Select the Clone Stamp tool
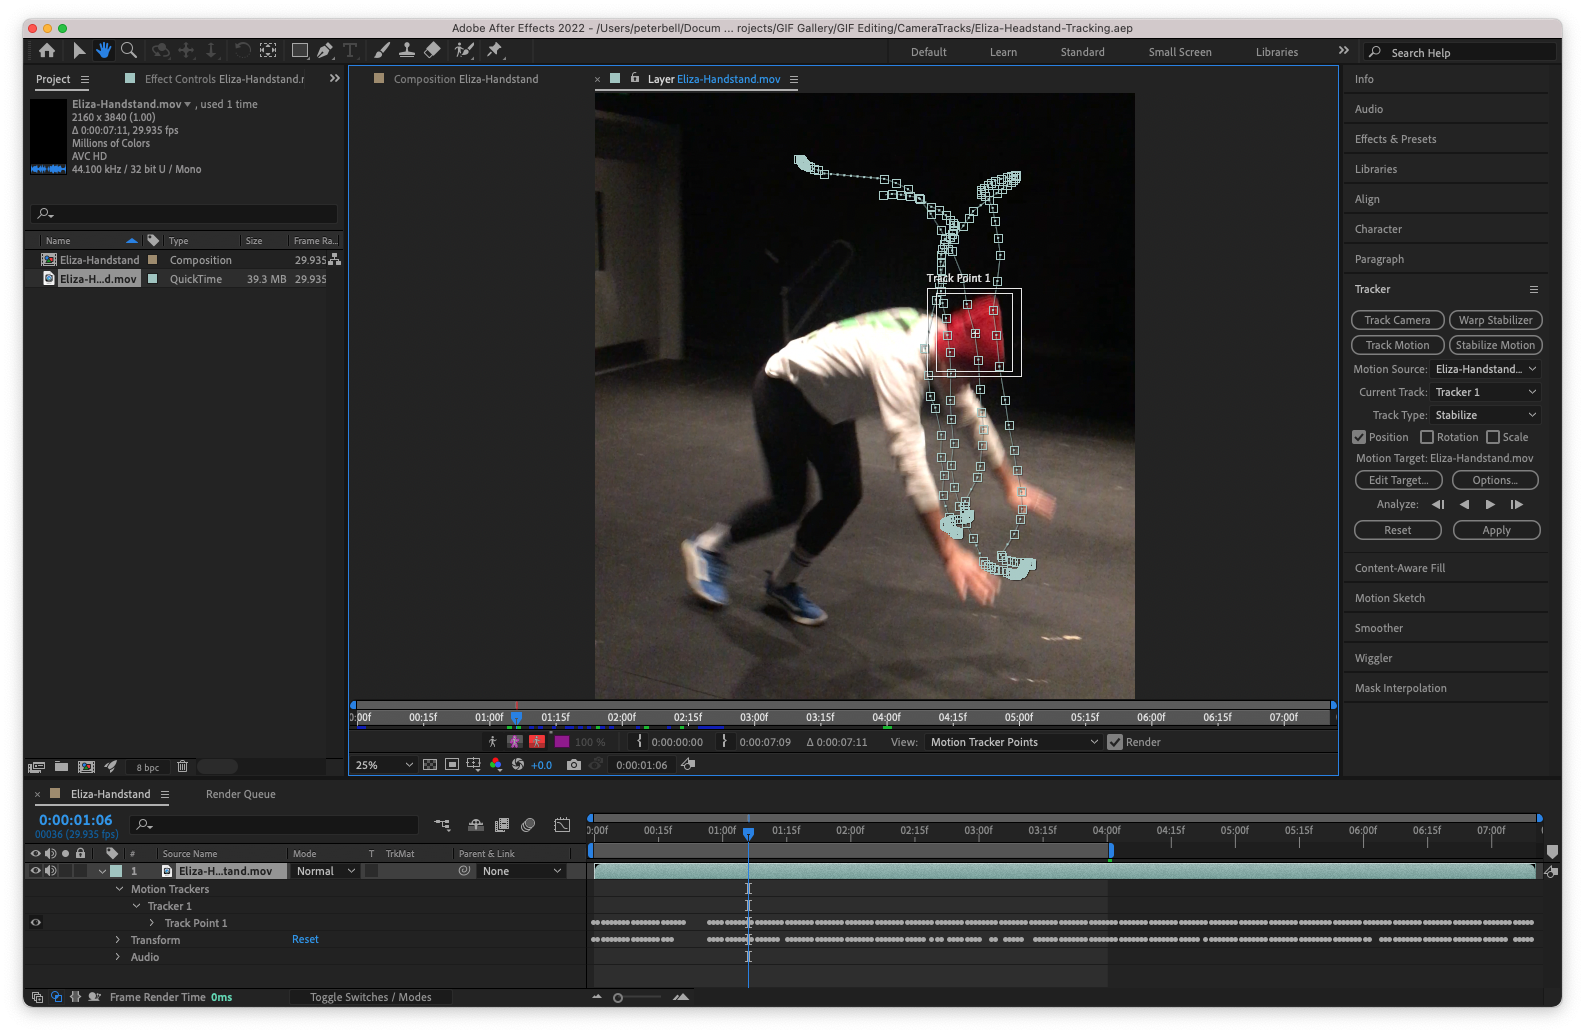The image size is (1585, 1034). pos(407,51)
